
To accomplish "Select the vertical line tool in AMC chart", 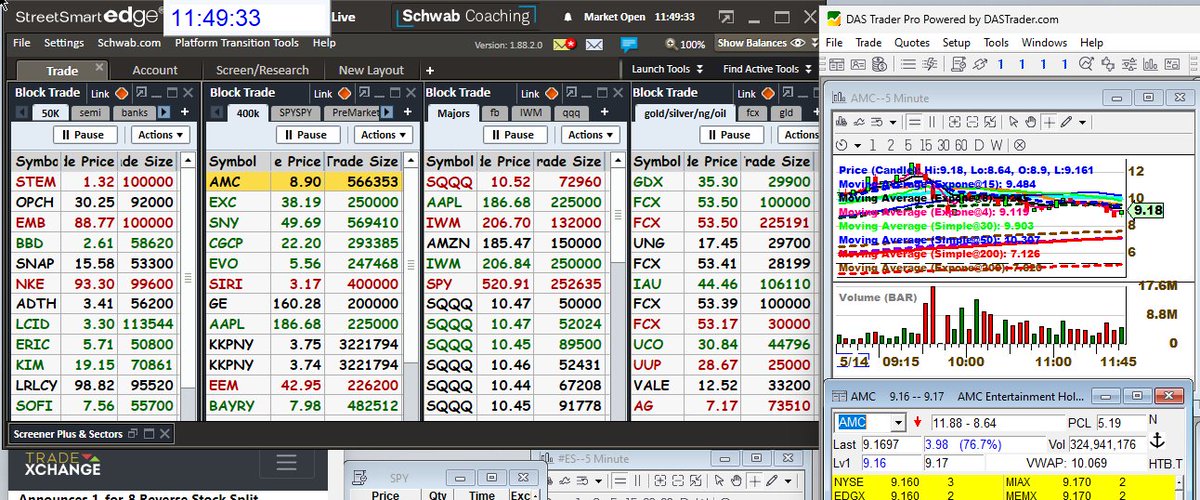I will point(931,122).
